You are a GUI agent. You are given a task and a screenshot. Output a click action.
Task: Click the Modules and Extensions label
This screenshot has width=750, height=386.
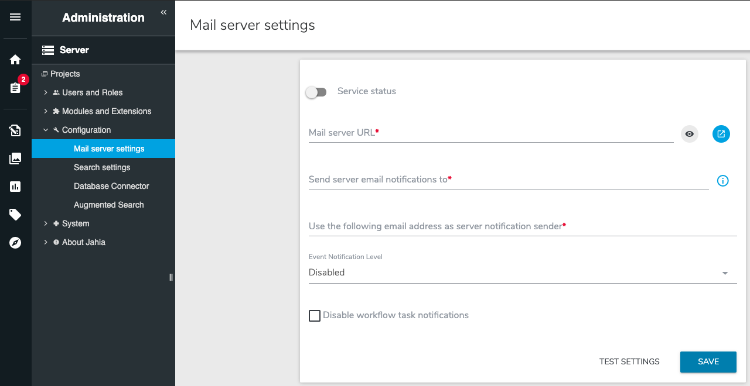point(107,111)
